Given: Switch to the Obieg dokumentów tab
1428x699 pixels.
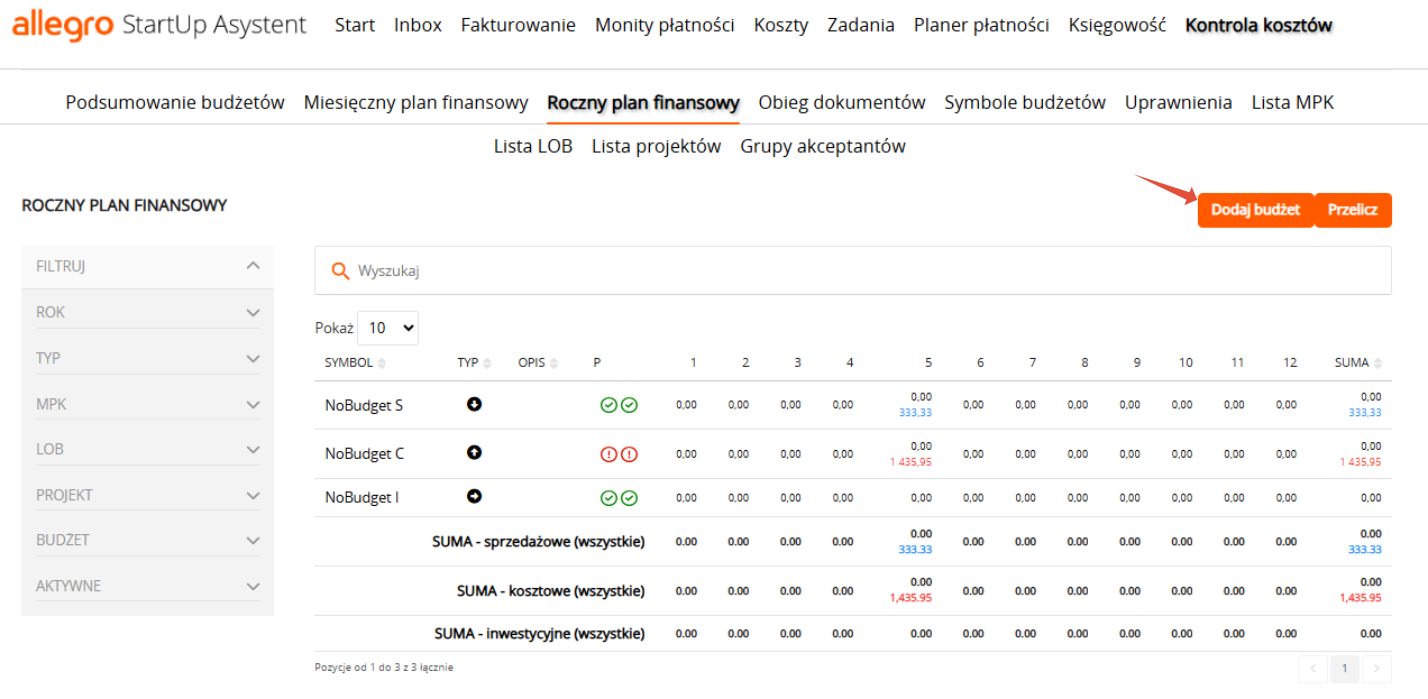Looking at the screenshot, I should click(842, 102).
